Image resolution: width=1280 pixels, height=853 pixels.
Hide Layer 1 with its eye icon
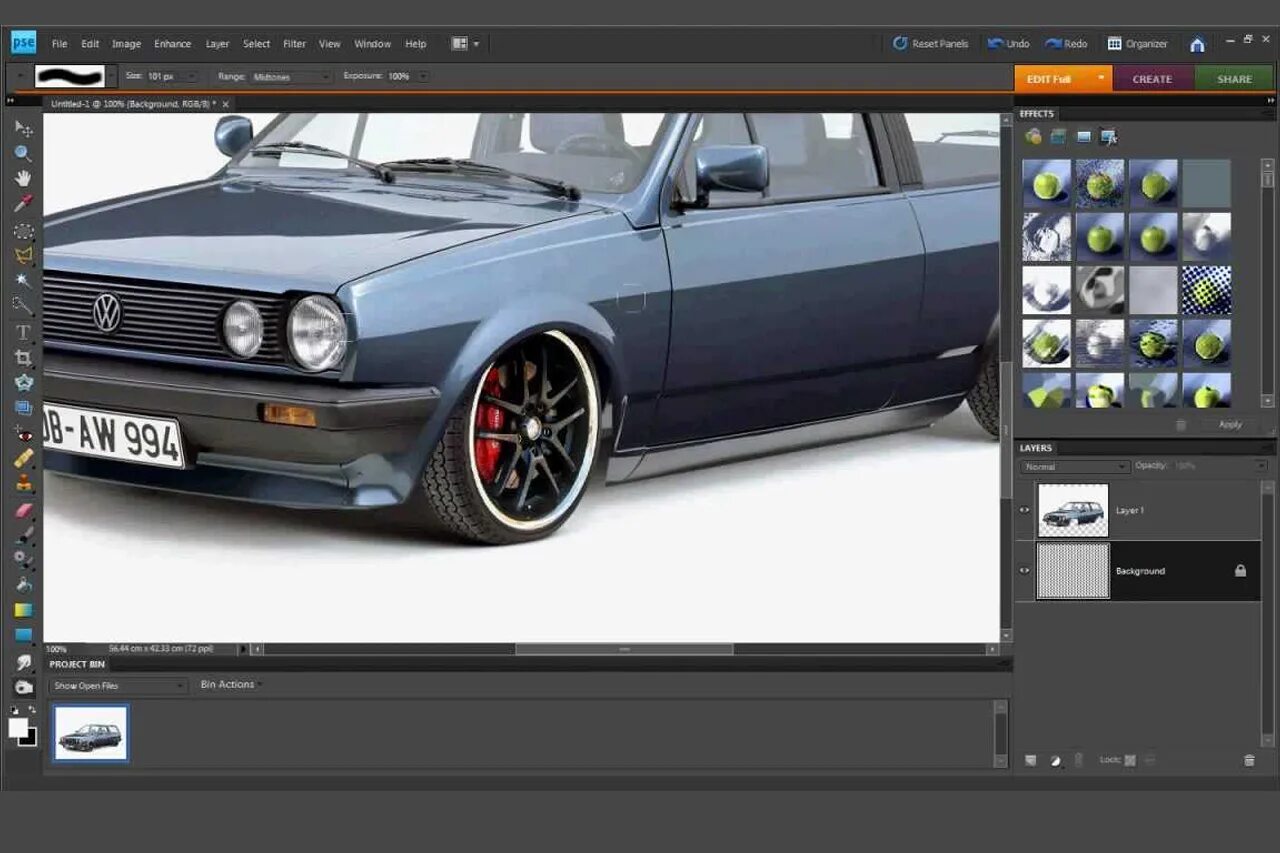tap(1024, 510)
